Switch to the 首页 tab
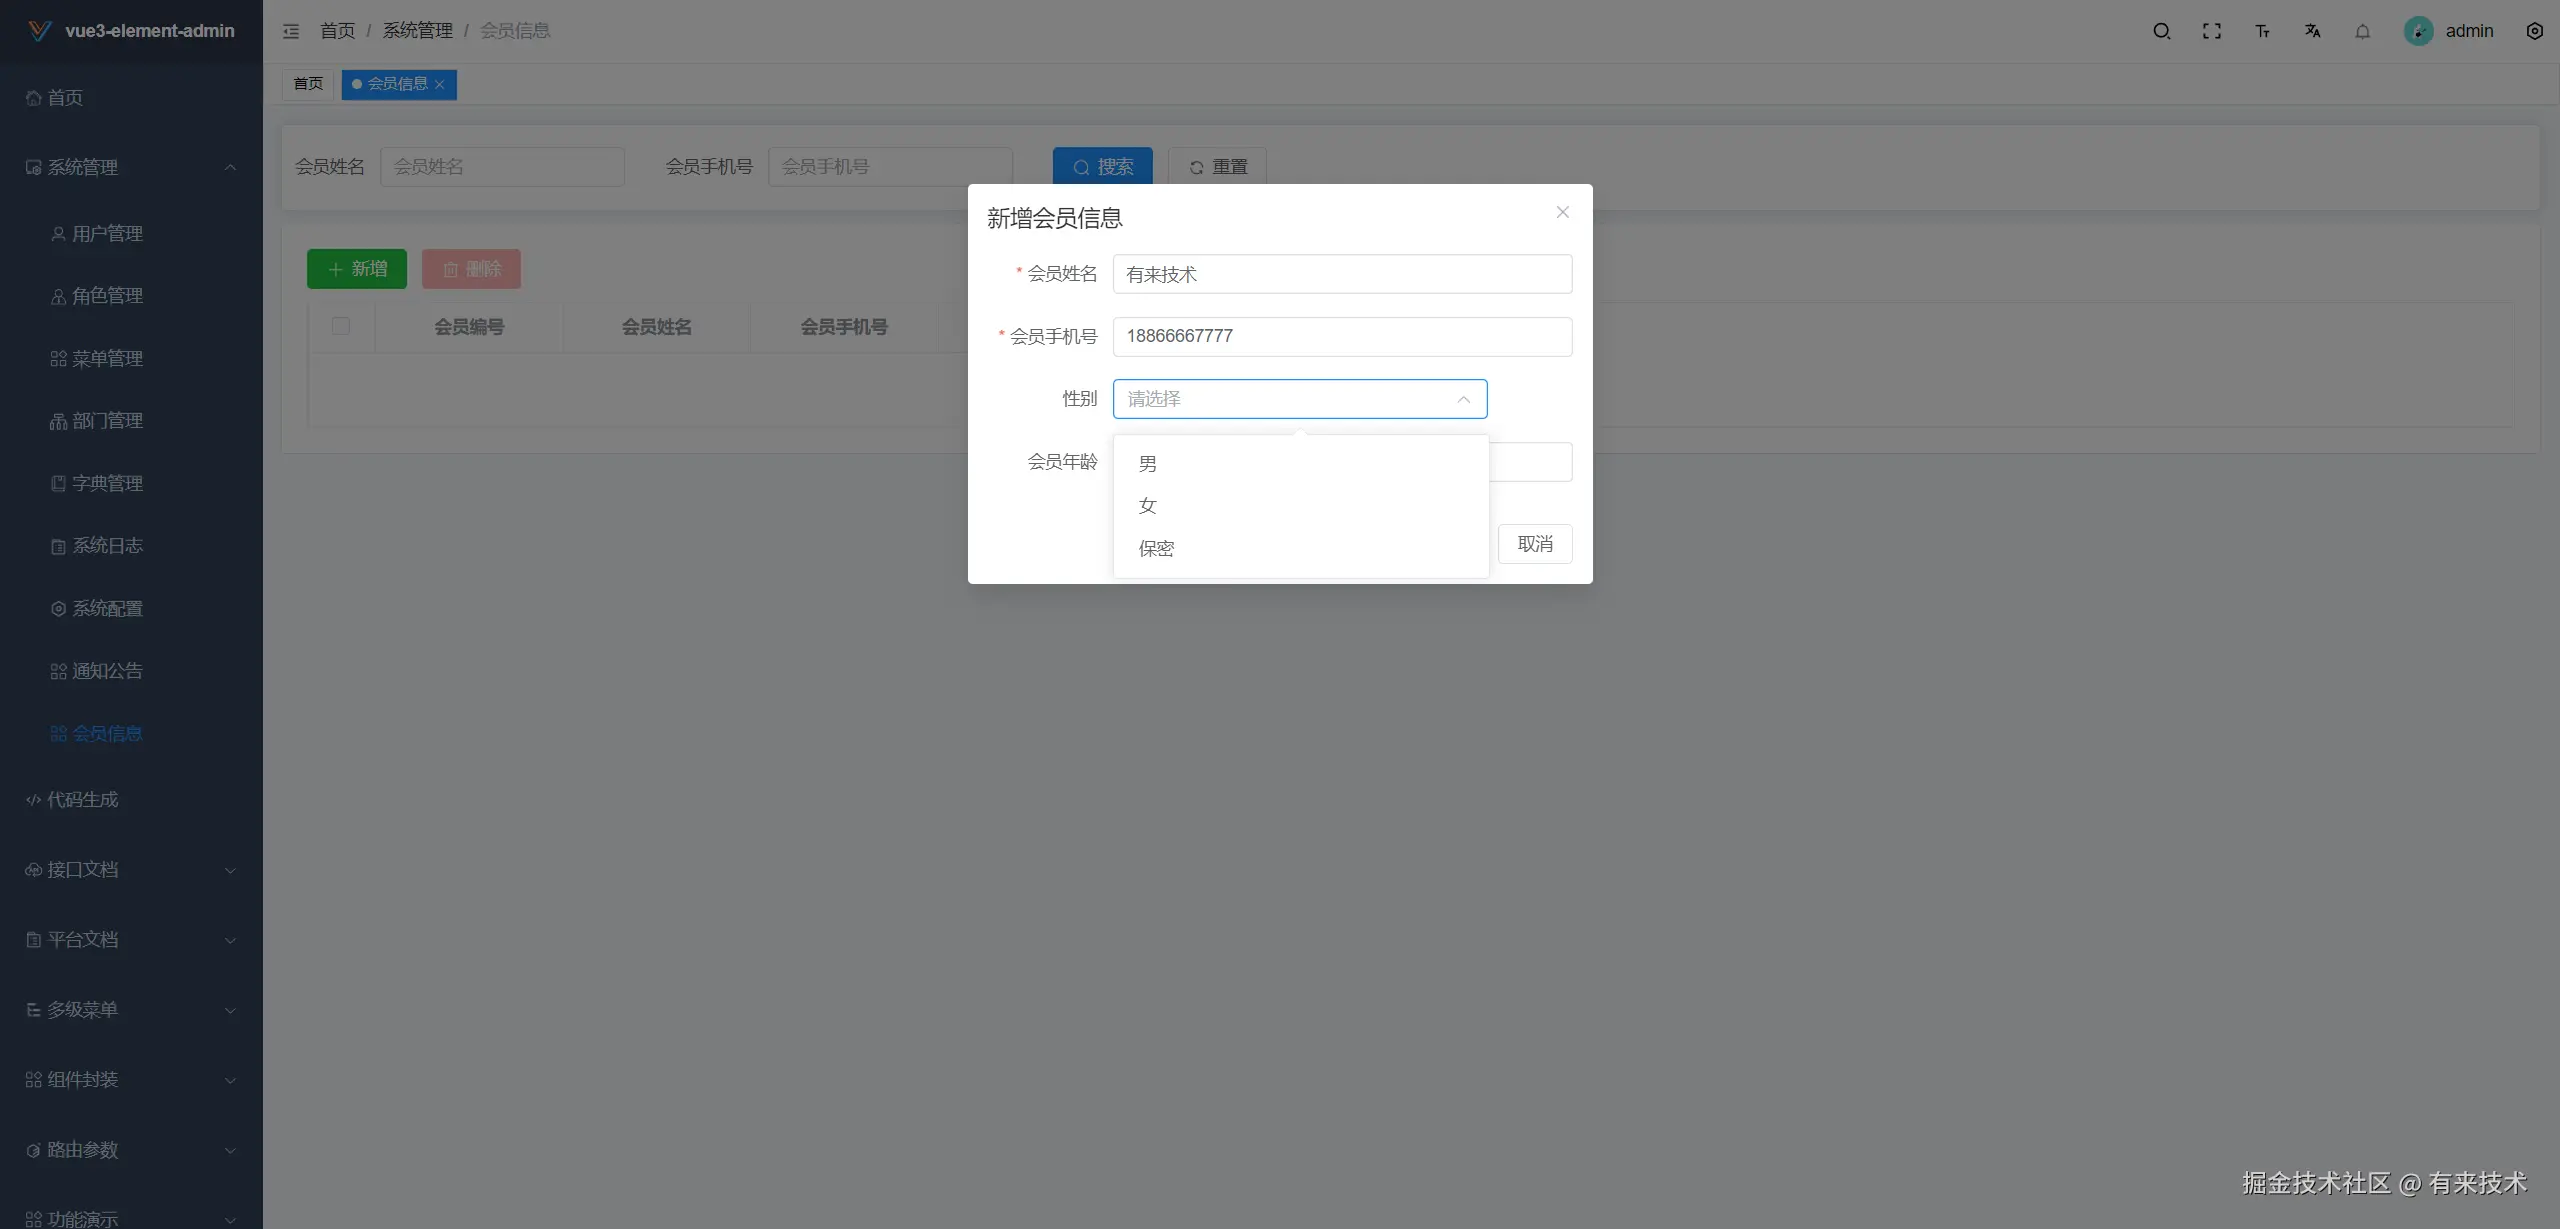Viewport: 2560px width, 1229px height. coord(308,84)
